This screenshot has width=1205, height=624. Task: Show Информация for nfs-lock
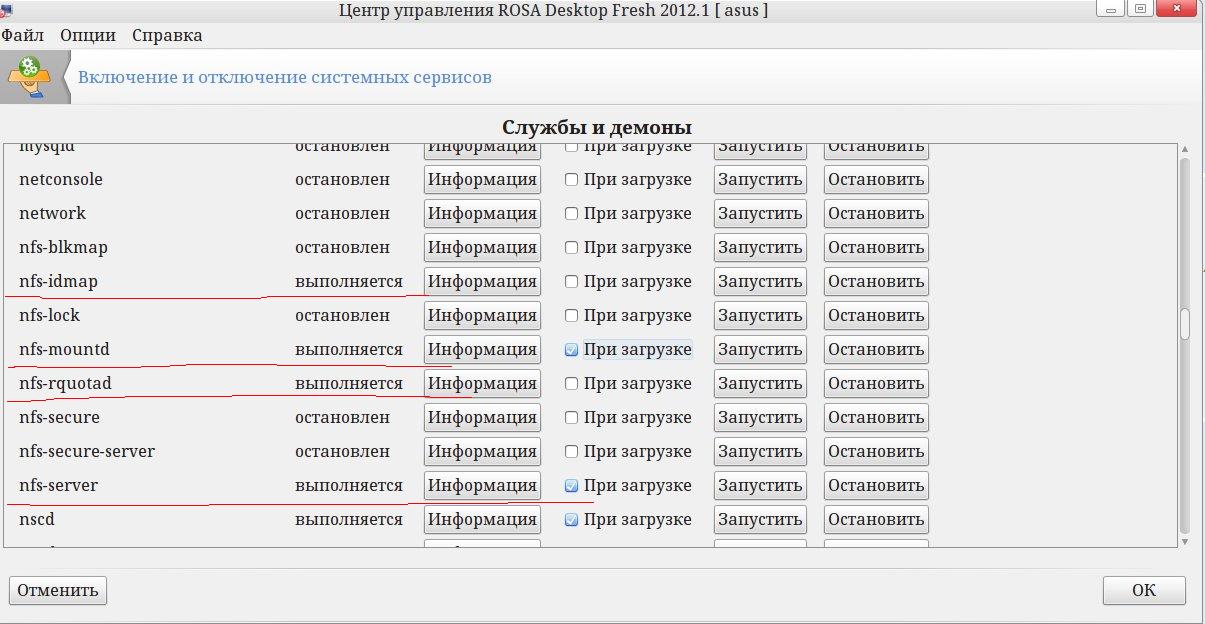pyautogui.click(x=482, y=316)
